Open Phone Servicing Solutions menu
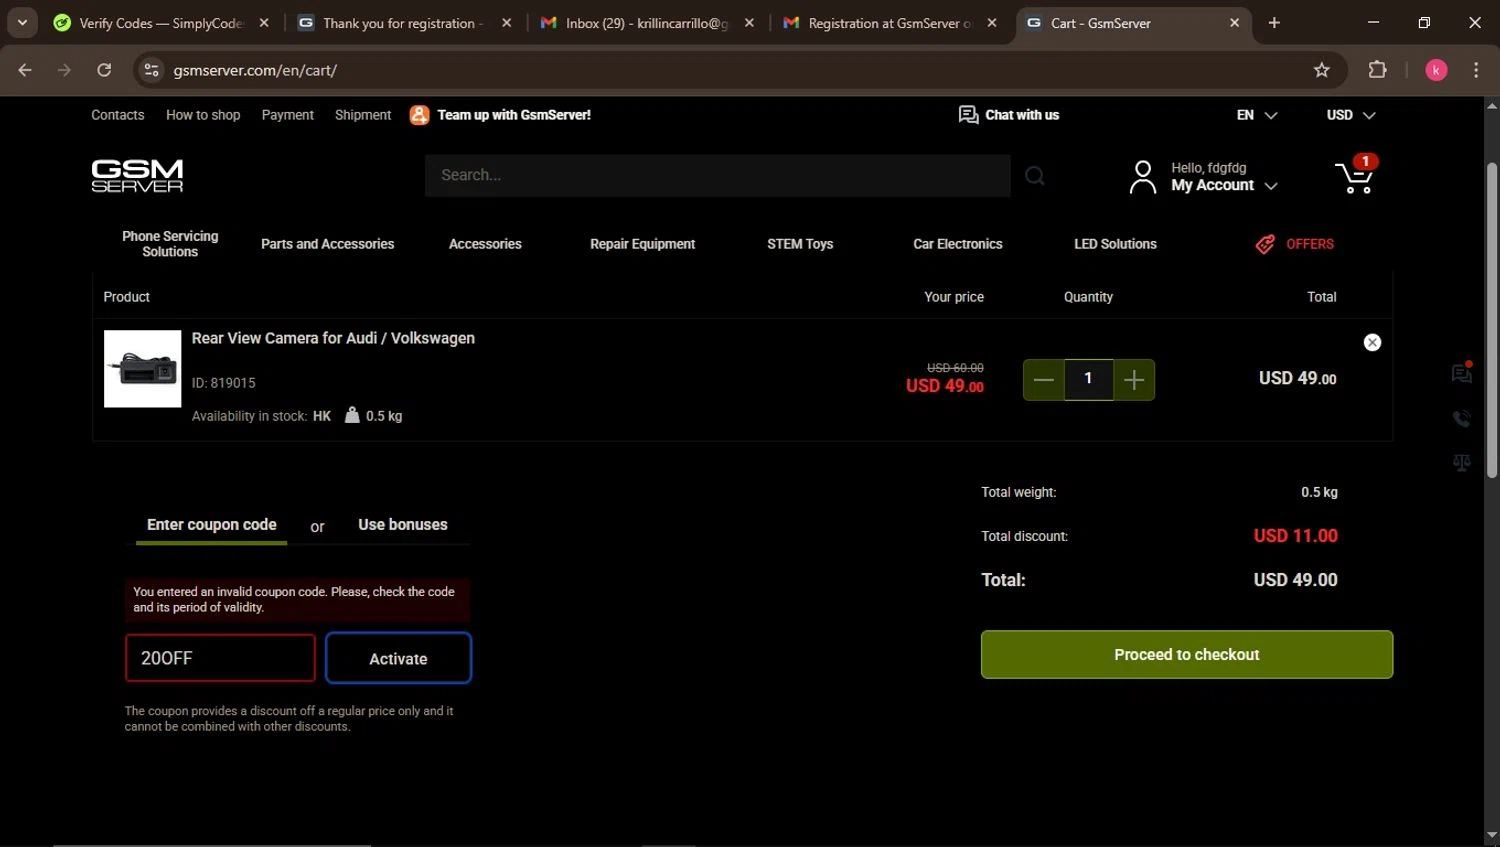Screen dimensions: 1500x847 (170, 244)
